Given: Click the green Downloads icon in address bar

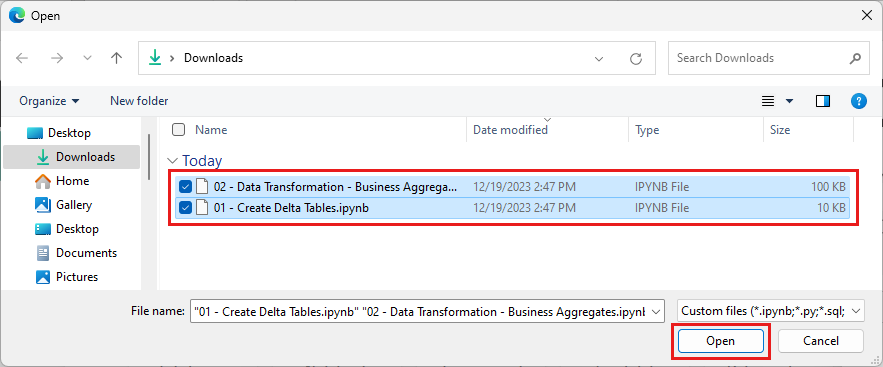Looking at the screenshot, I should 155,57.
